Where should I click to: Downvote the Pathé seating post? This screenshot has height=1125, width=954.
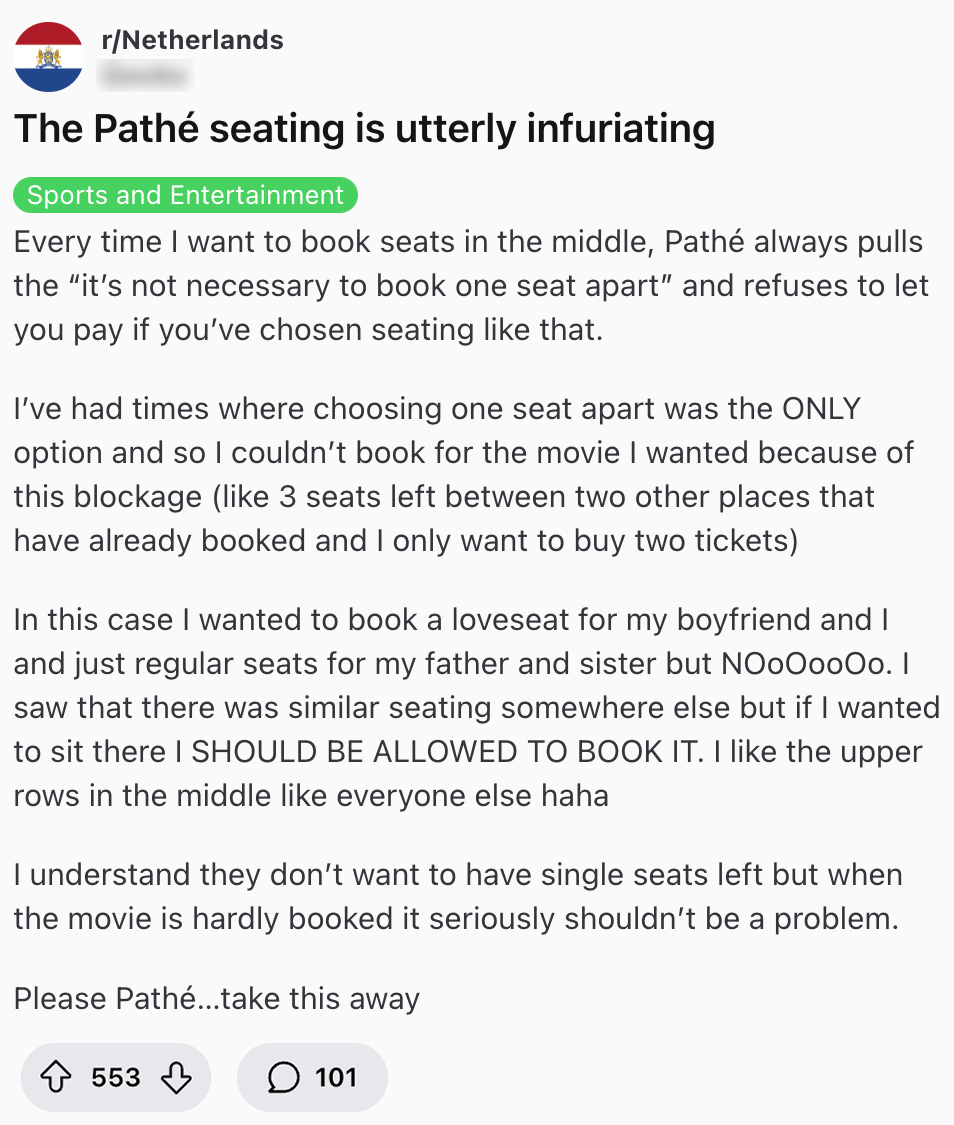[x=176, y=1077]
